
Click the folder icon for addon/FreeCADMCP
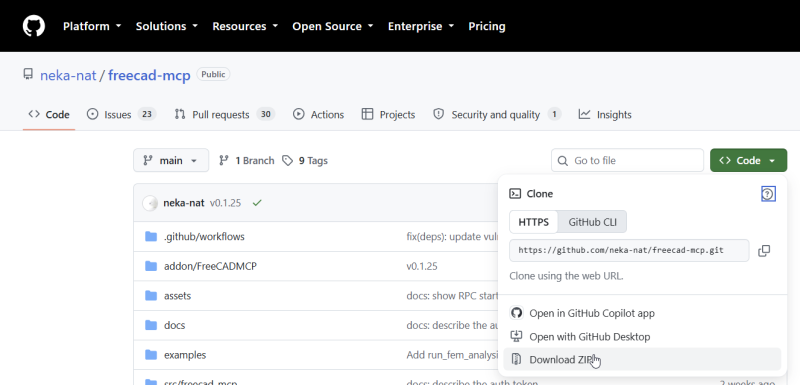click(151, 266)
